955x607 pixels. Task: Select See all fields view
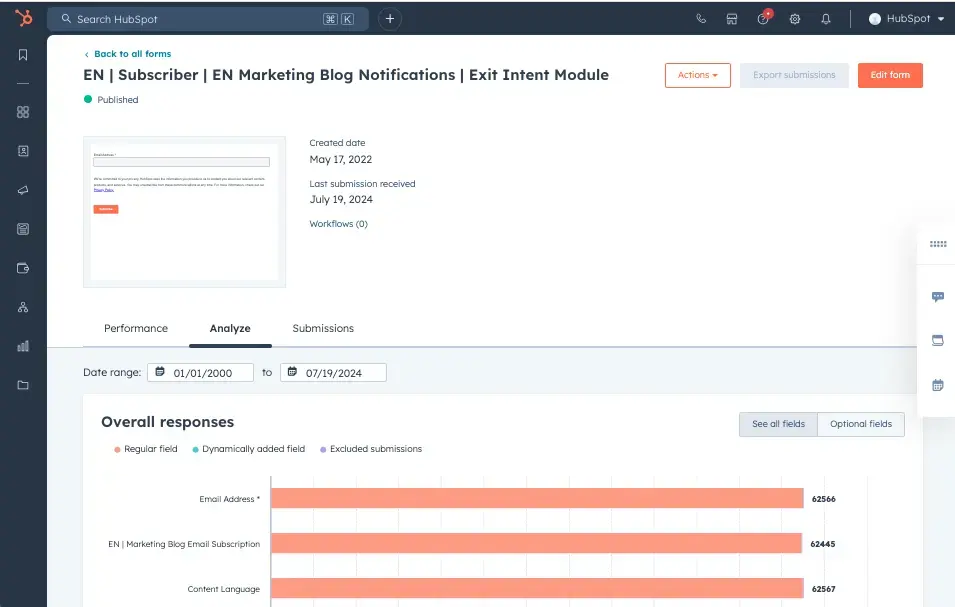click(778, 424)
